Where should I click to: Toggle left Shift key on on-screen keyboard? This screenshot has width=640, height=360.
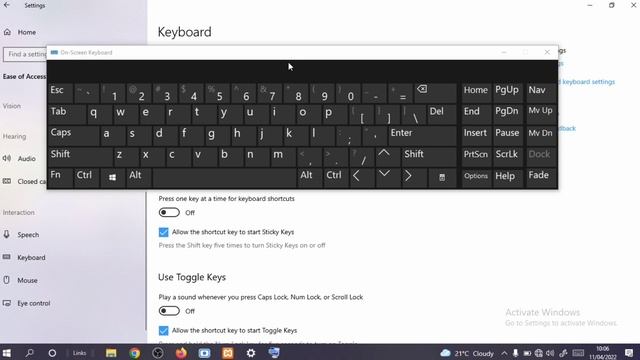[x=80, y=156]
